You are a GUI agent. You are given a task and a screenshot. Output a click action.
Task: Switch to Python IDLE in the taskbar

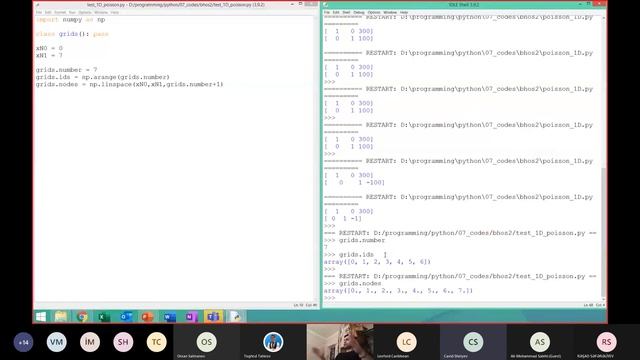pos(236,317)
